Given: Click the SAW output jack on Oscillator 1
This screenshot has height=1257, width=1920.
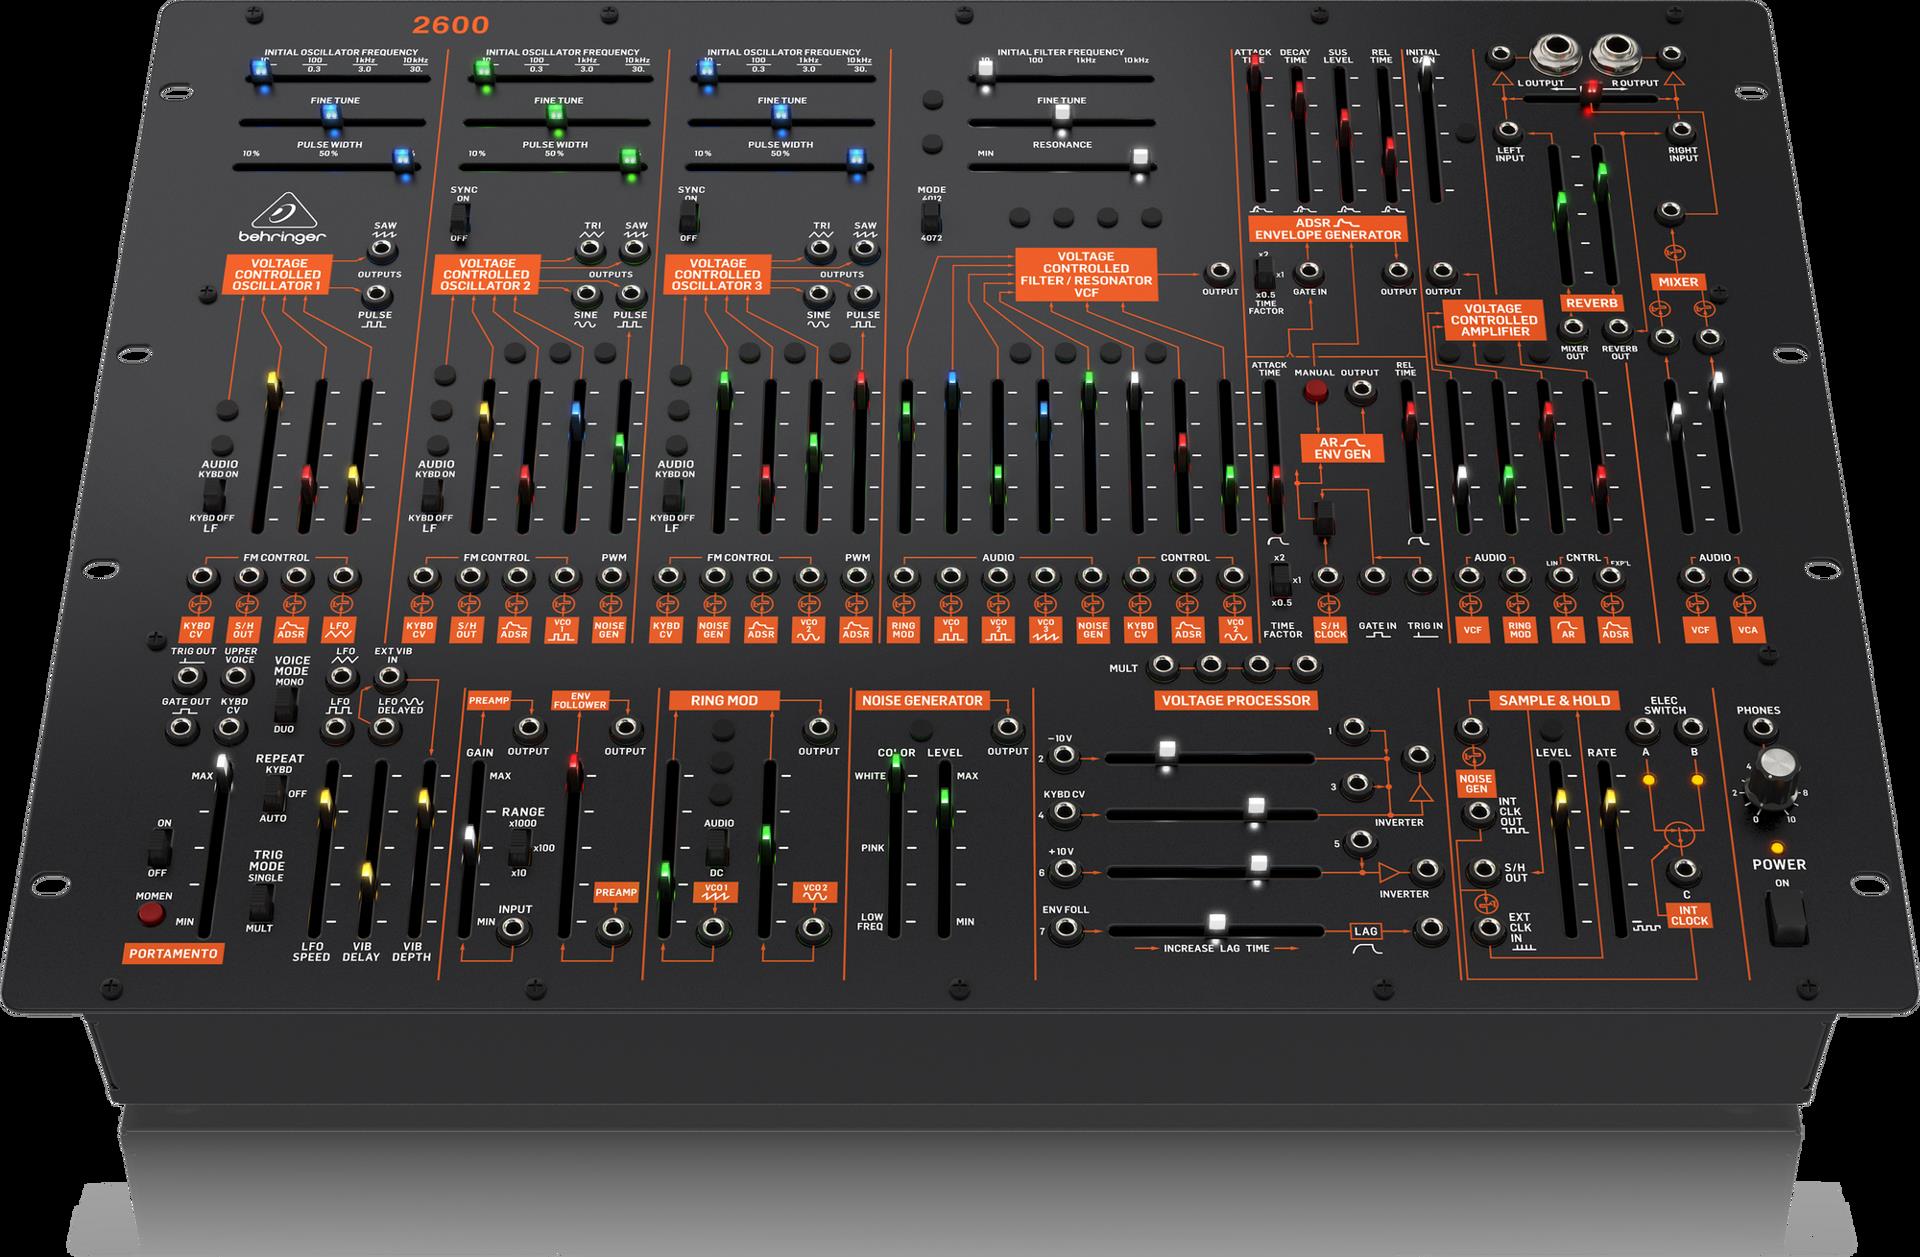Looking at the screenshot, I should tap(382, 249).
